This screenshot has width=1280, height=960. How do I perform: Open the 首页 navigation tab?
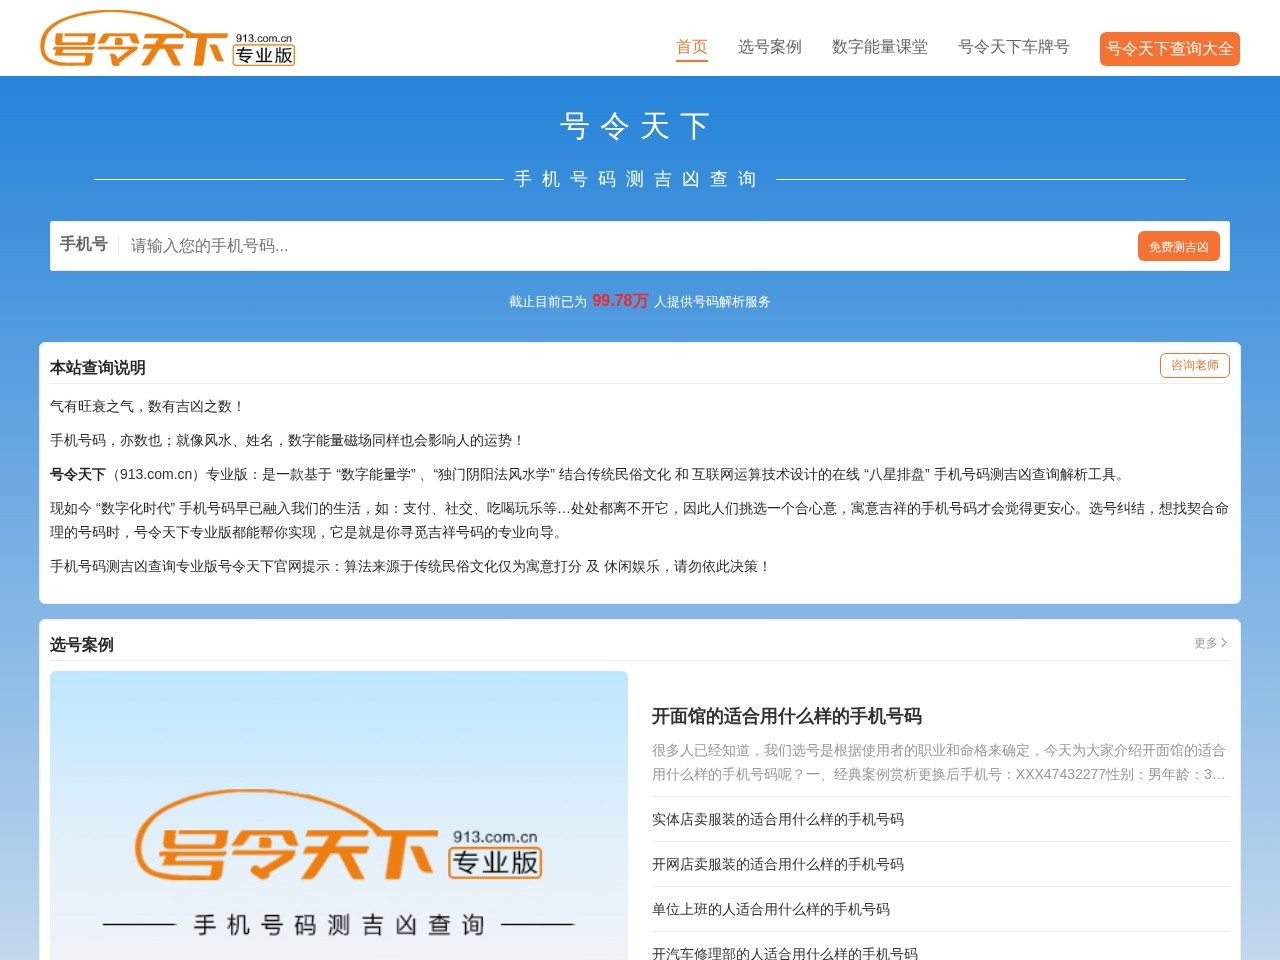click(692, 47)
